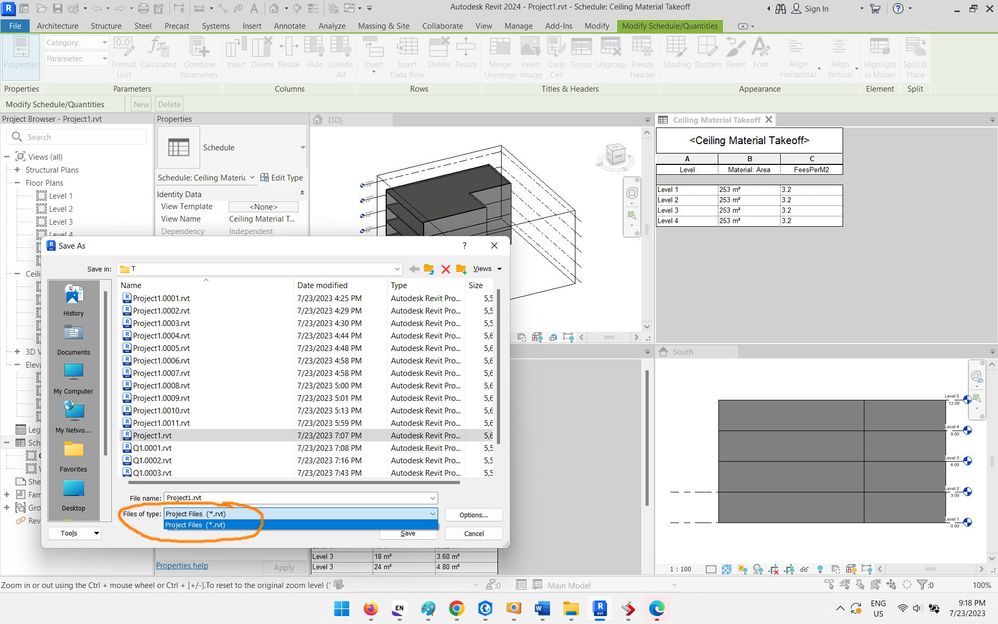
Task: Click the Desktop shortcut in the places bar
Action: pyautogui.click(x=74, y=494)
